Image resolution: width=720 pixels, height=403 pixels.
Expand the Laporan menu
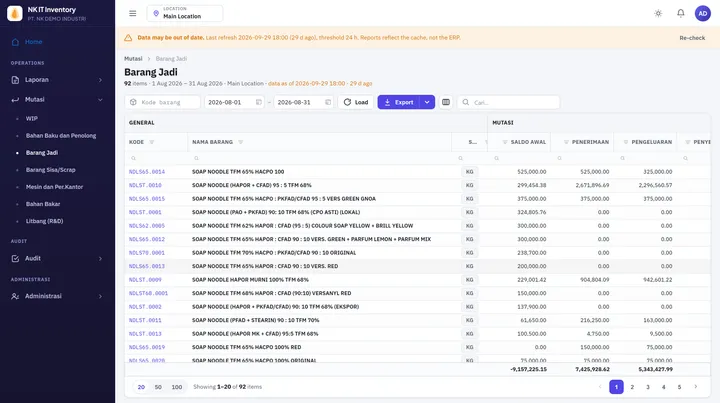[57, 80]
